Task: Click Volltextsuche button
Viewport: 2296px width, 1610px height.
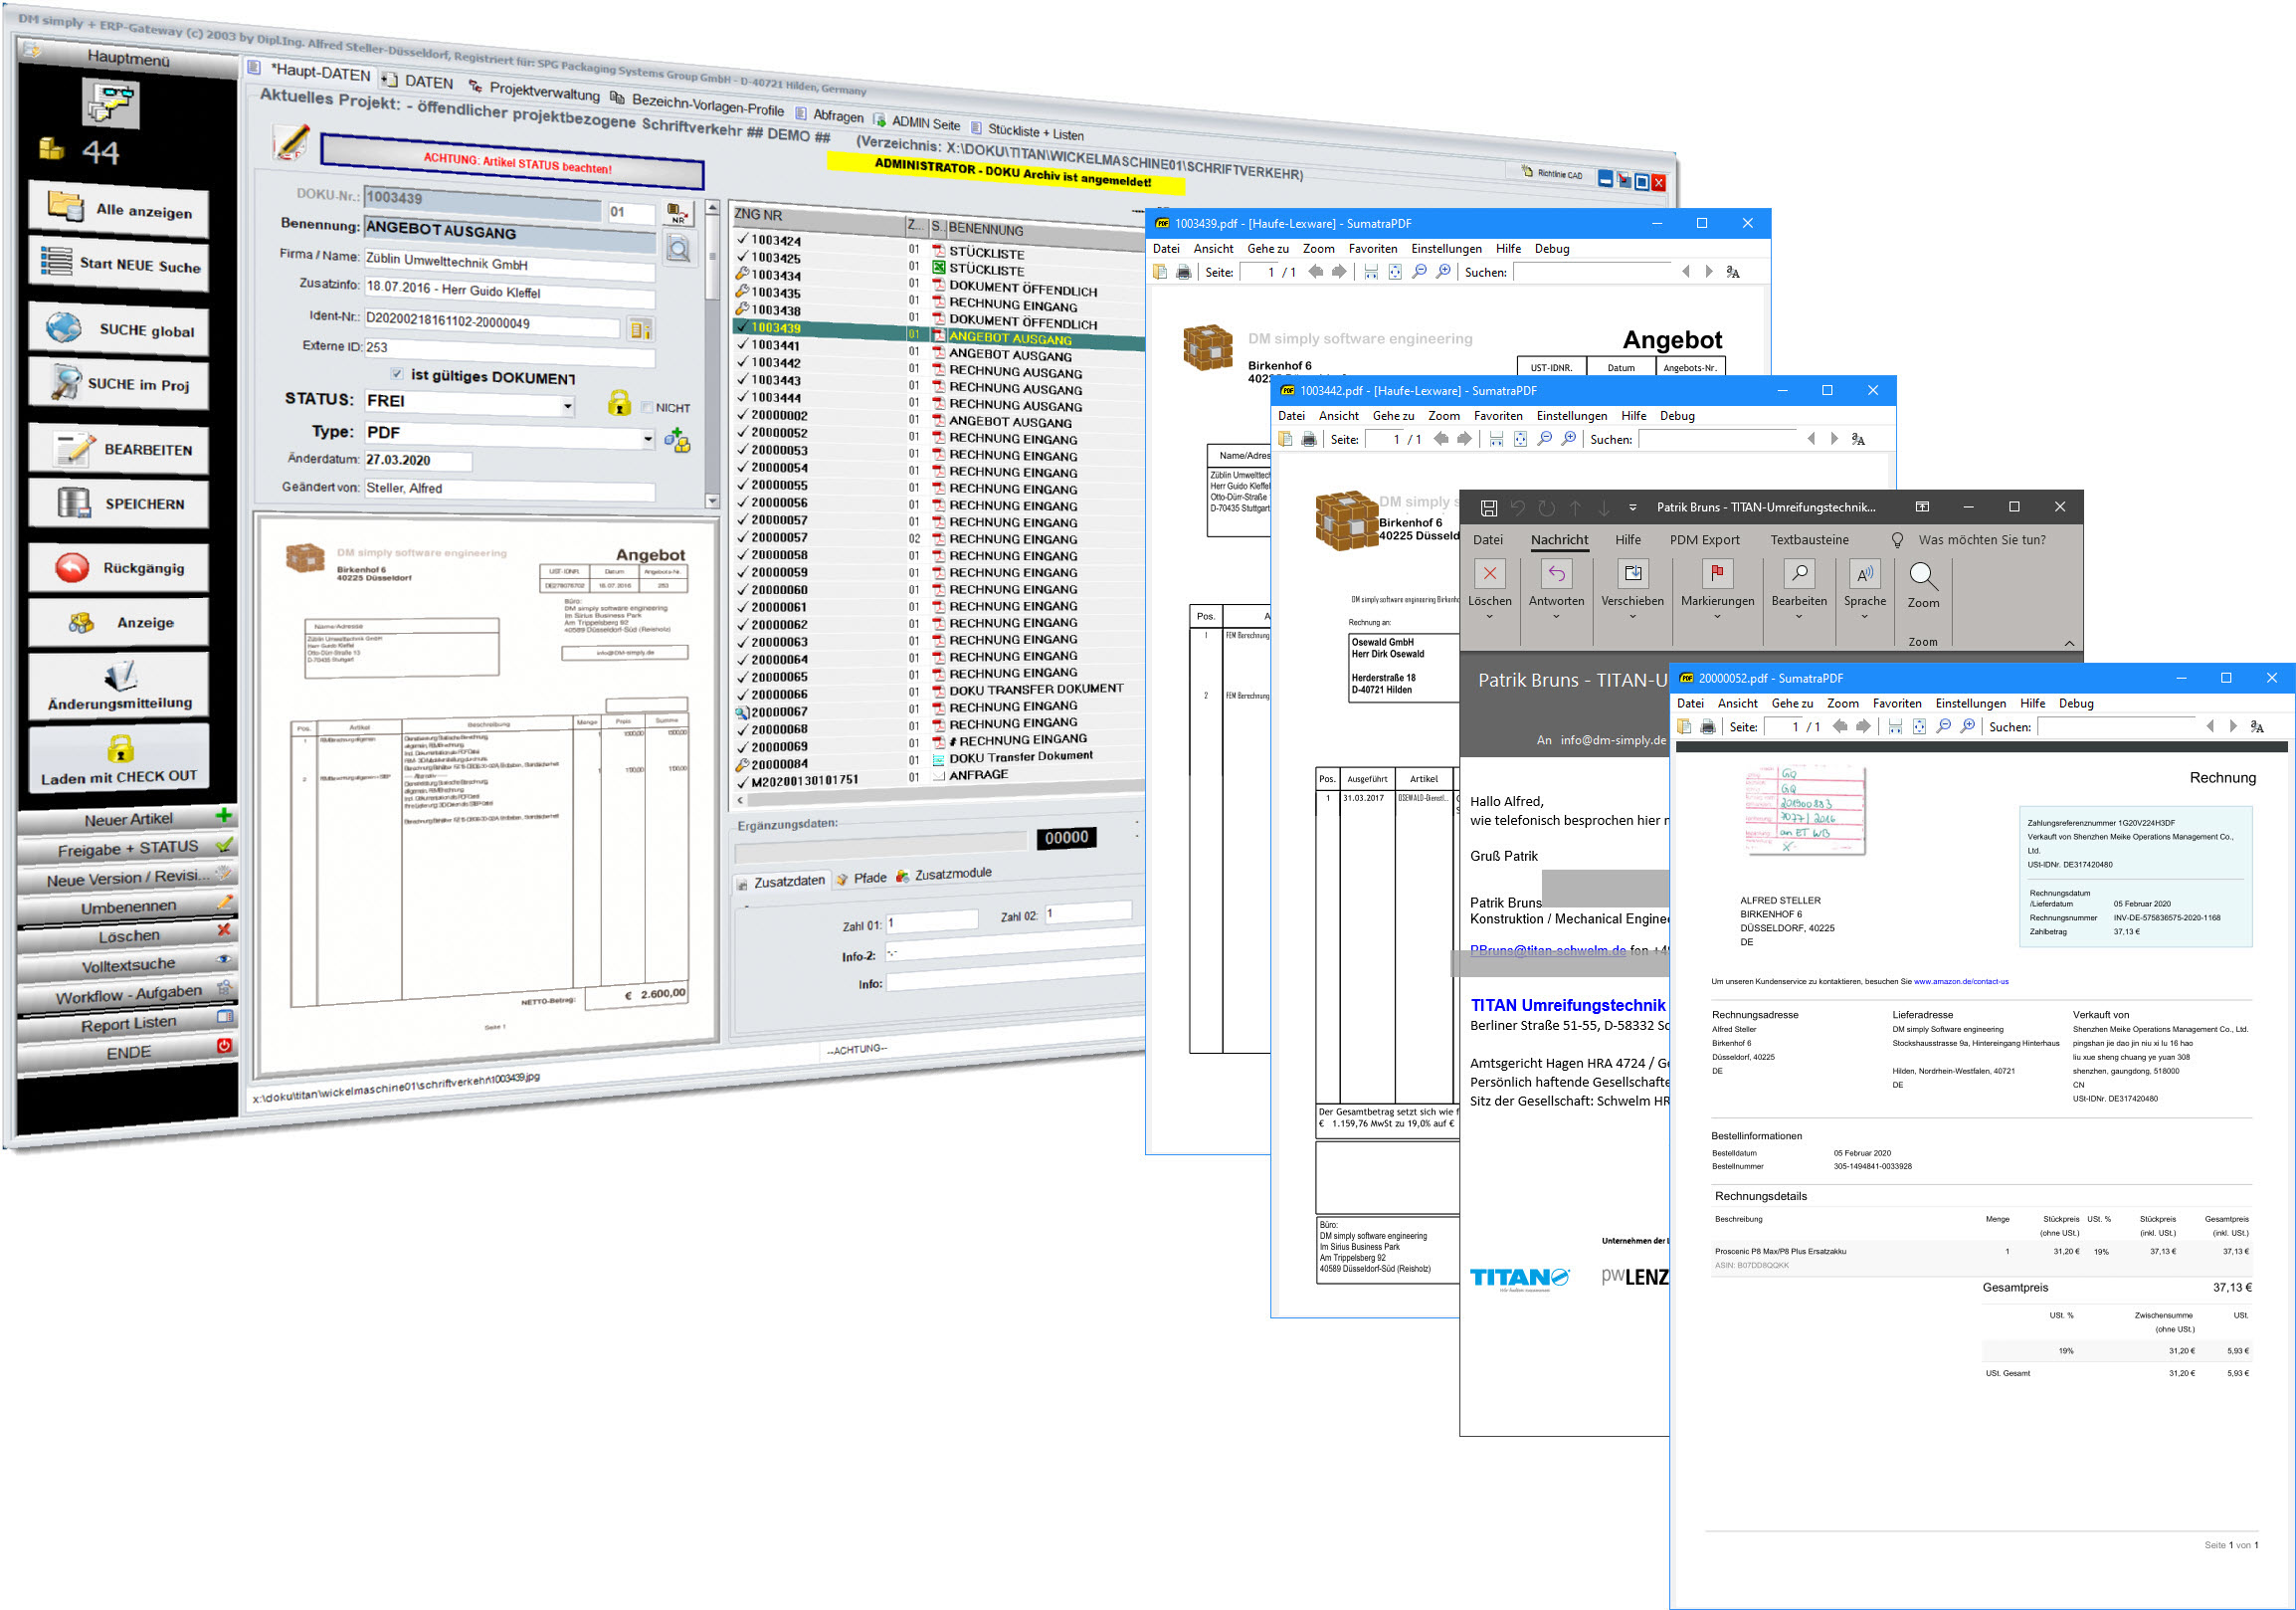Action: 127,965
